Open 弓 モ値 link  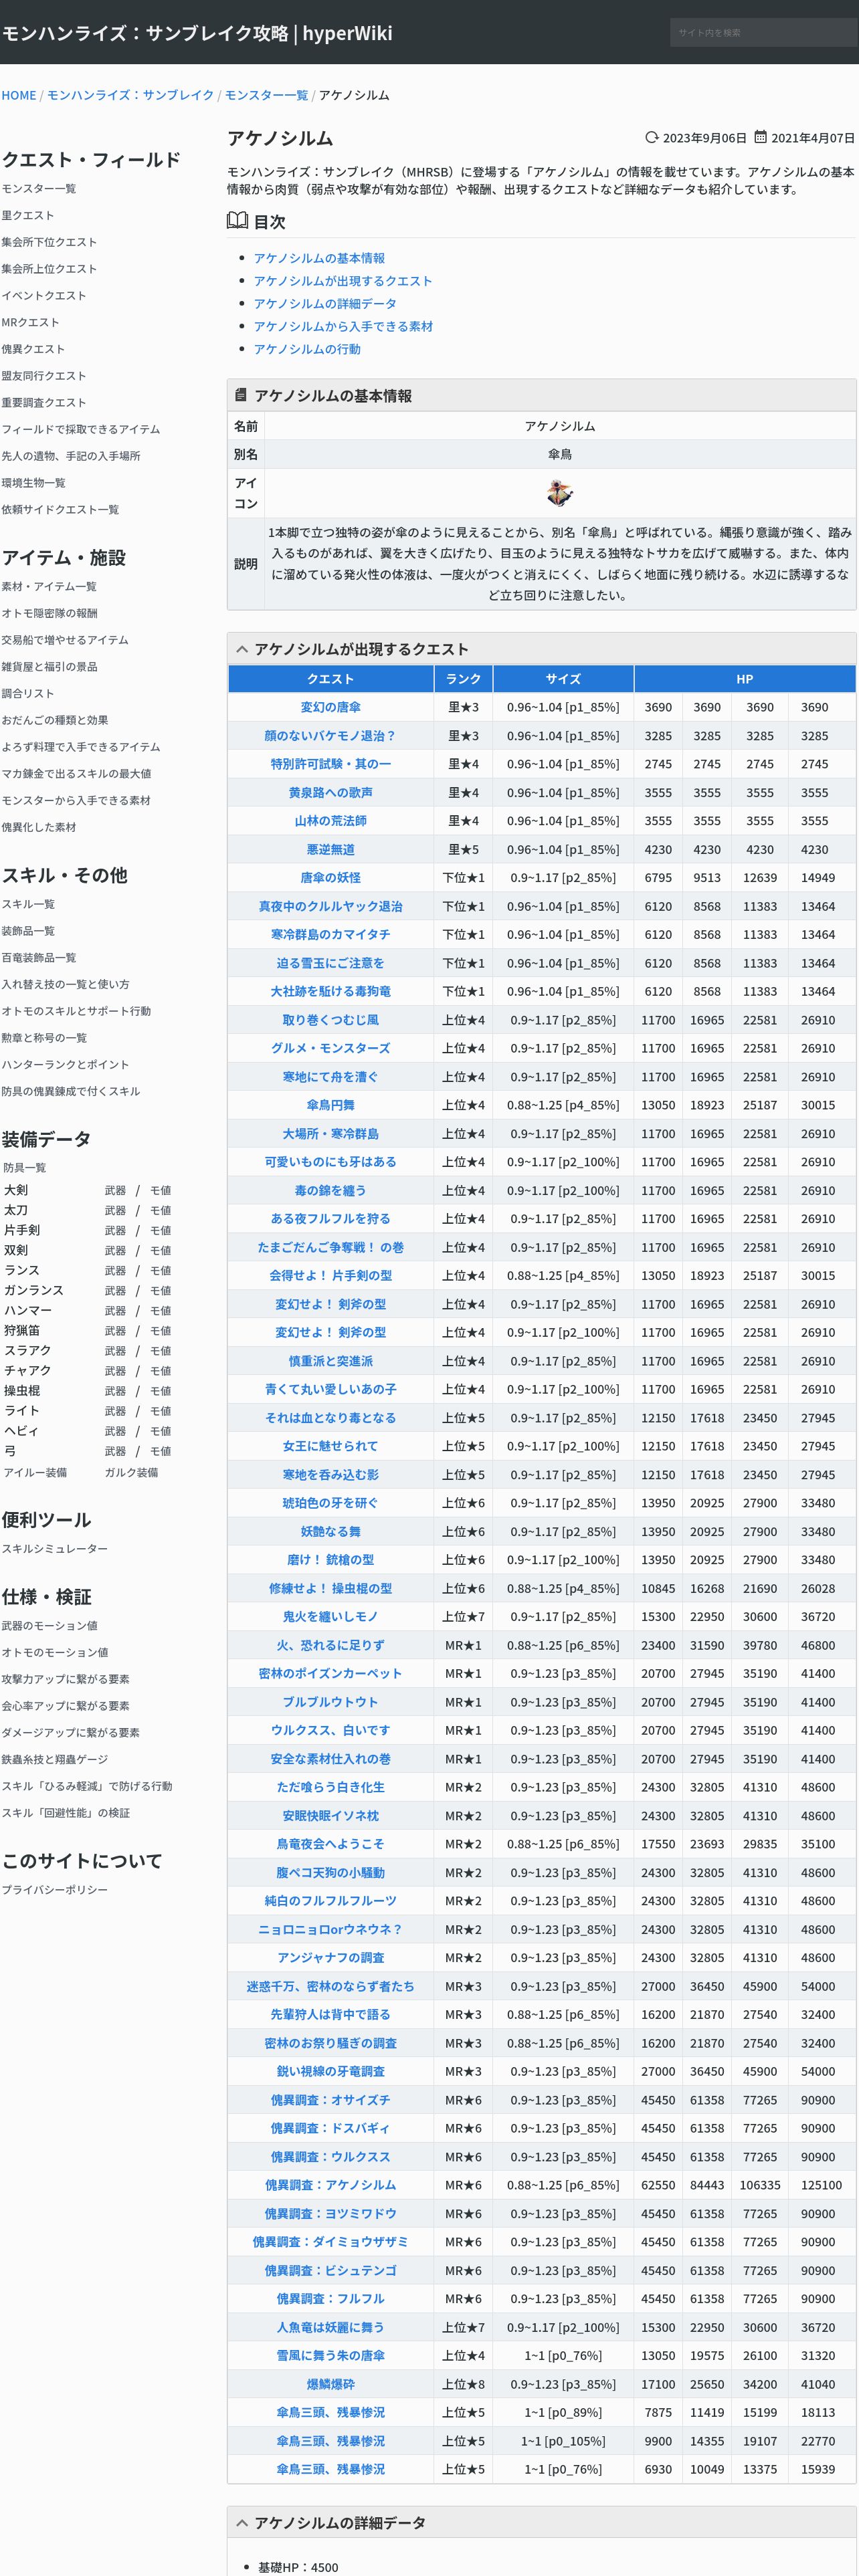(x=160, y=1451)
